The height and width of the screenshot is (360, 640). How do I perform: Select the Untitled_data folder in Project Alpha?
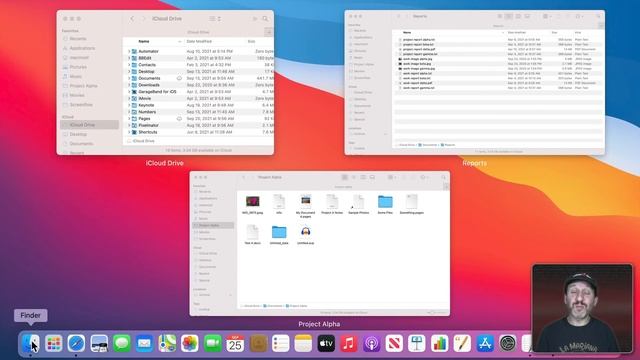[279, 232]
